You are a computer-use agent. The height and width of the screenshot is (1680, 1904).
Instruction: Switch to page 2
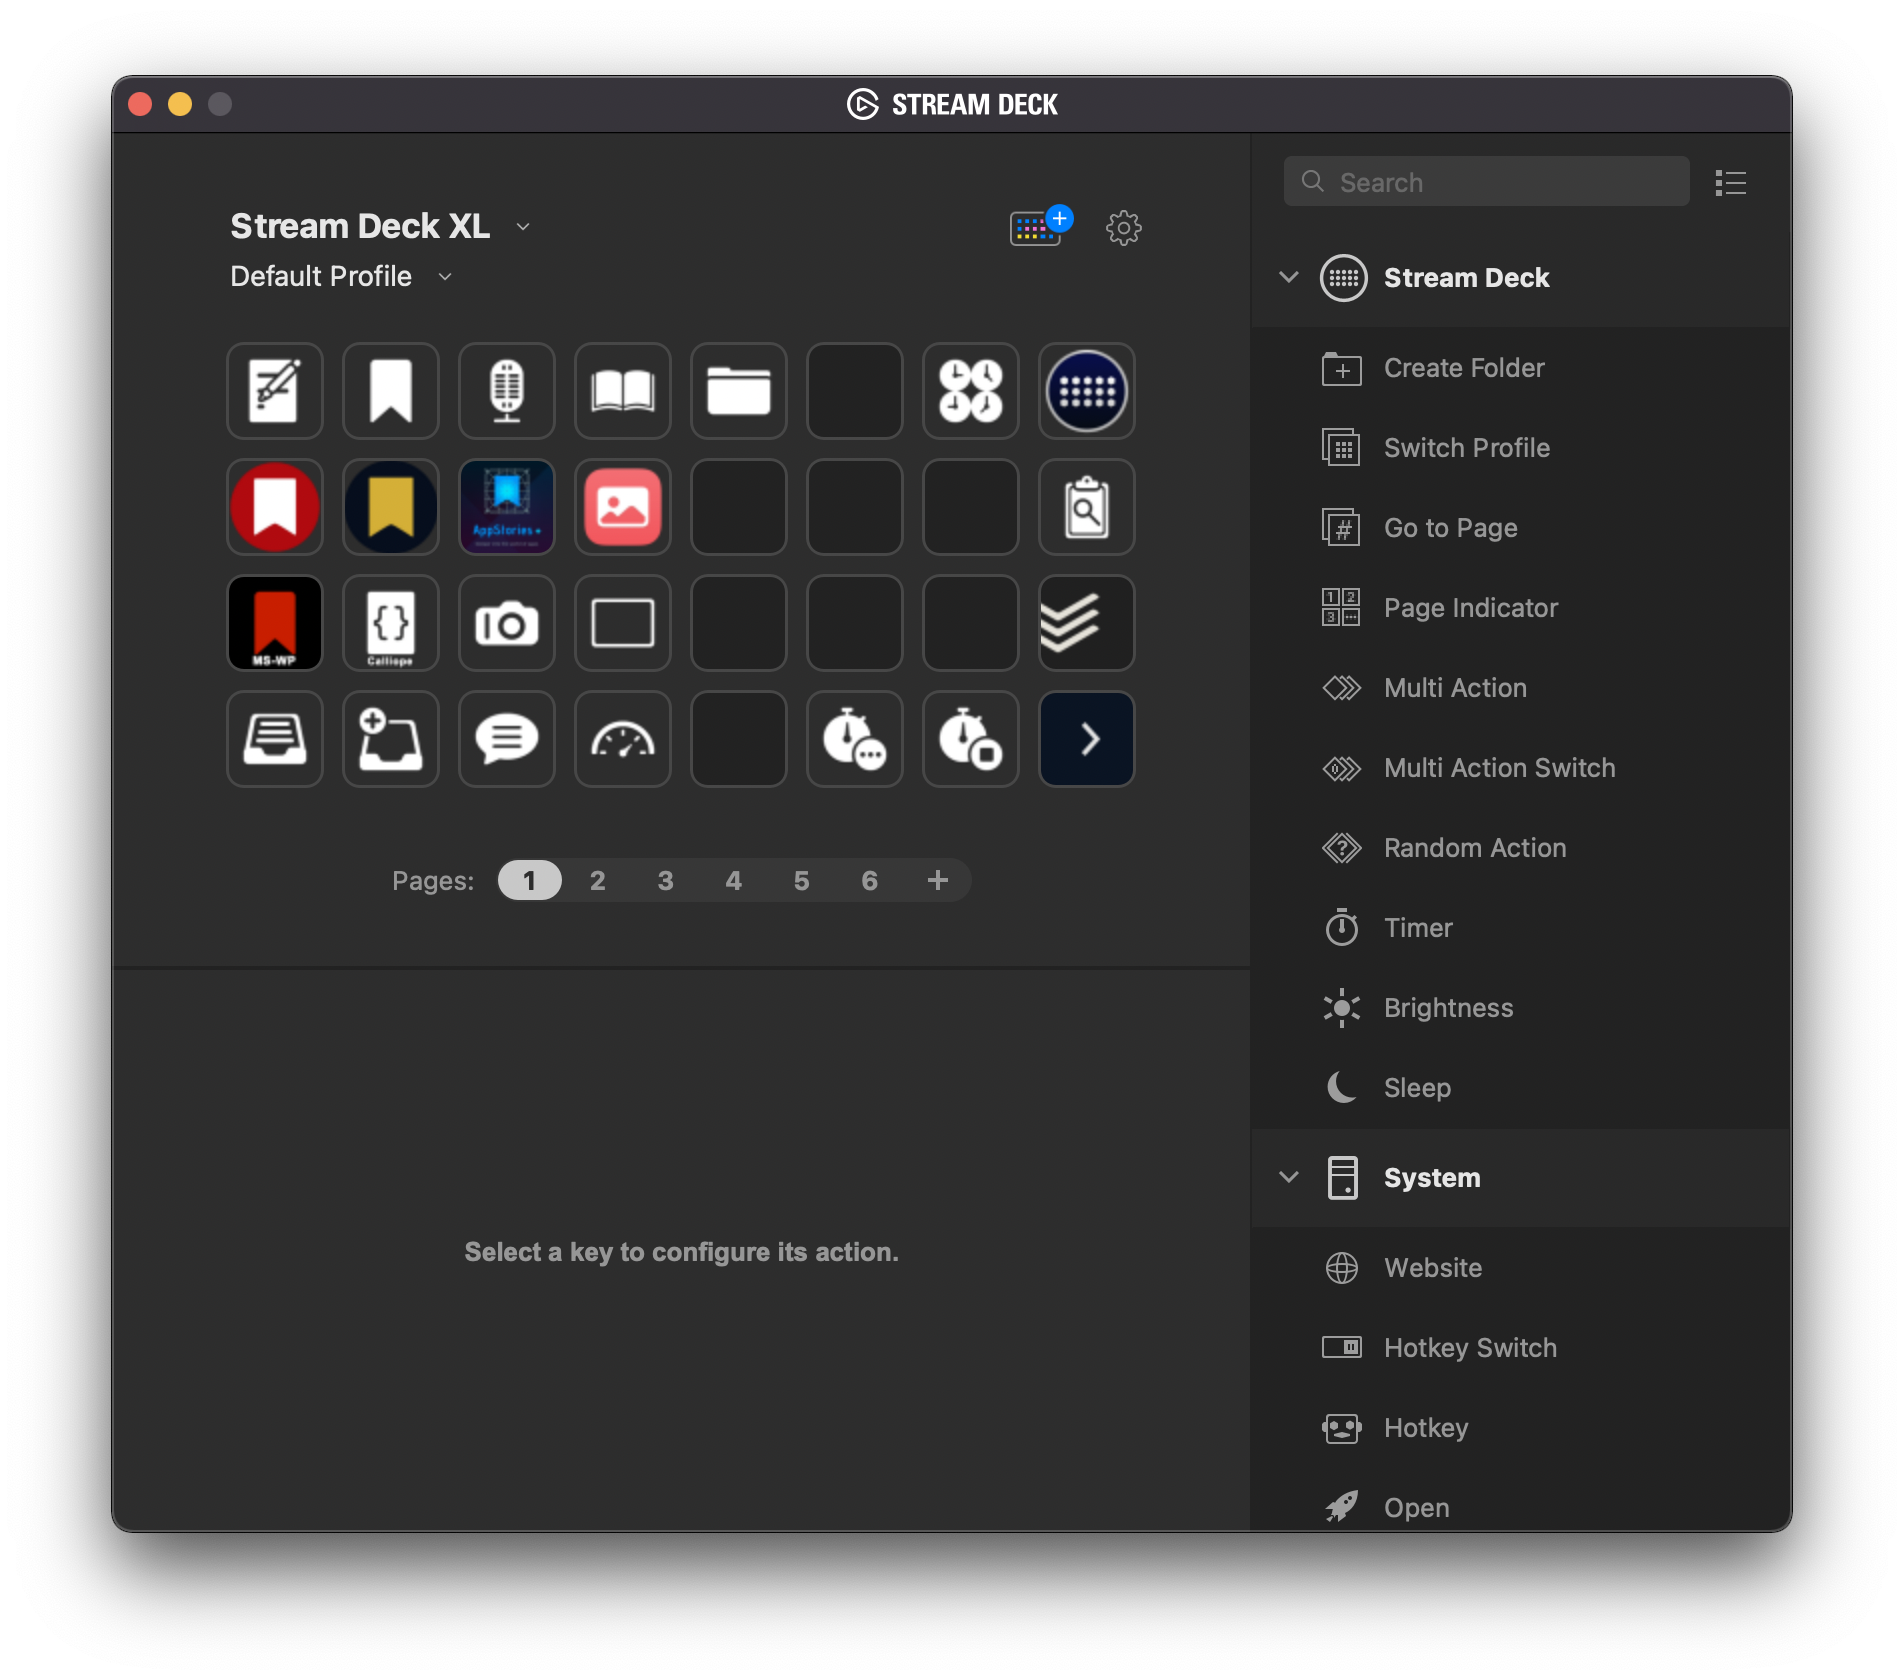(x=598, y=880)
